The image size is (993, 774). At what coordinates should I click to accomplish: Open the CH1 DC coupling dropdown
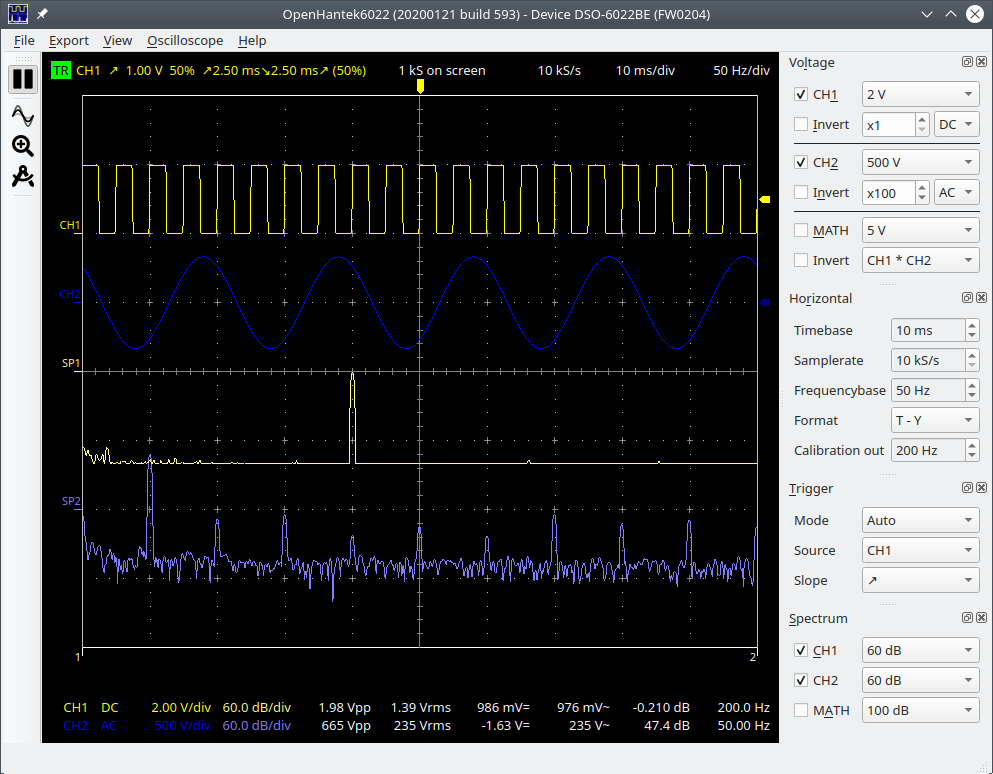[x=957, y=125]
